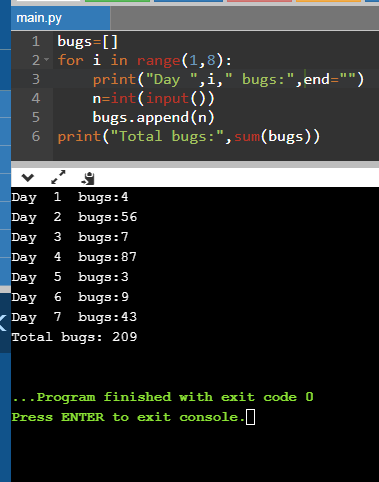
Task: Collapse the console with the chevron icon
Action: point(28,178)
